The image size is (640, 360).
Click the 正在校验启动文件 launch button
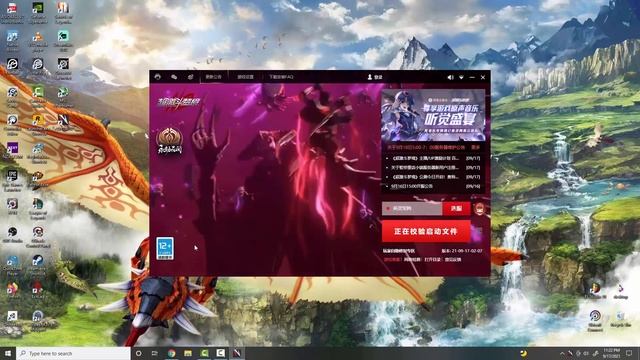[x=426, y=231]
